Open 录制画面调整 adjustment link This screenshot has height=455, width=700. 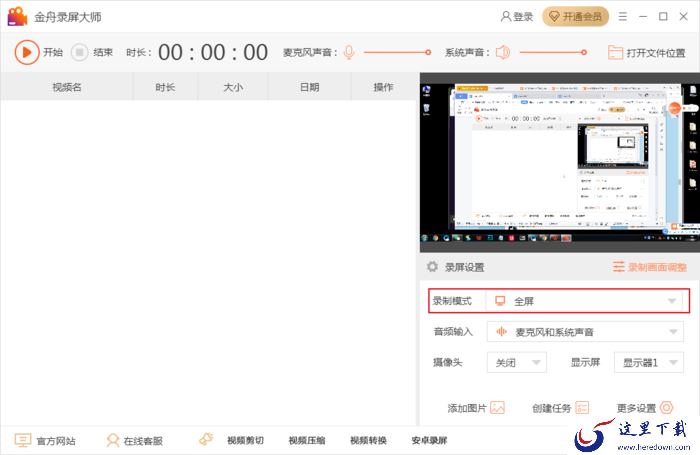click(x=650, y=267)
